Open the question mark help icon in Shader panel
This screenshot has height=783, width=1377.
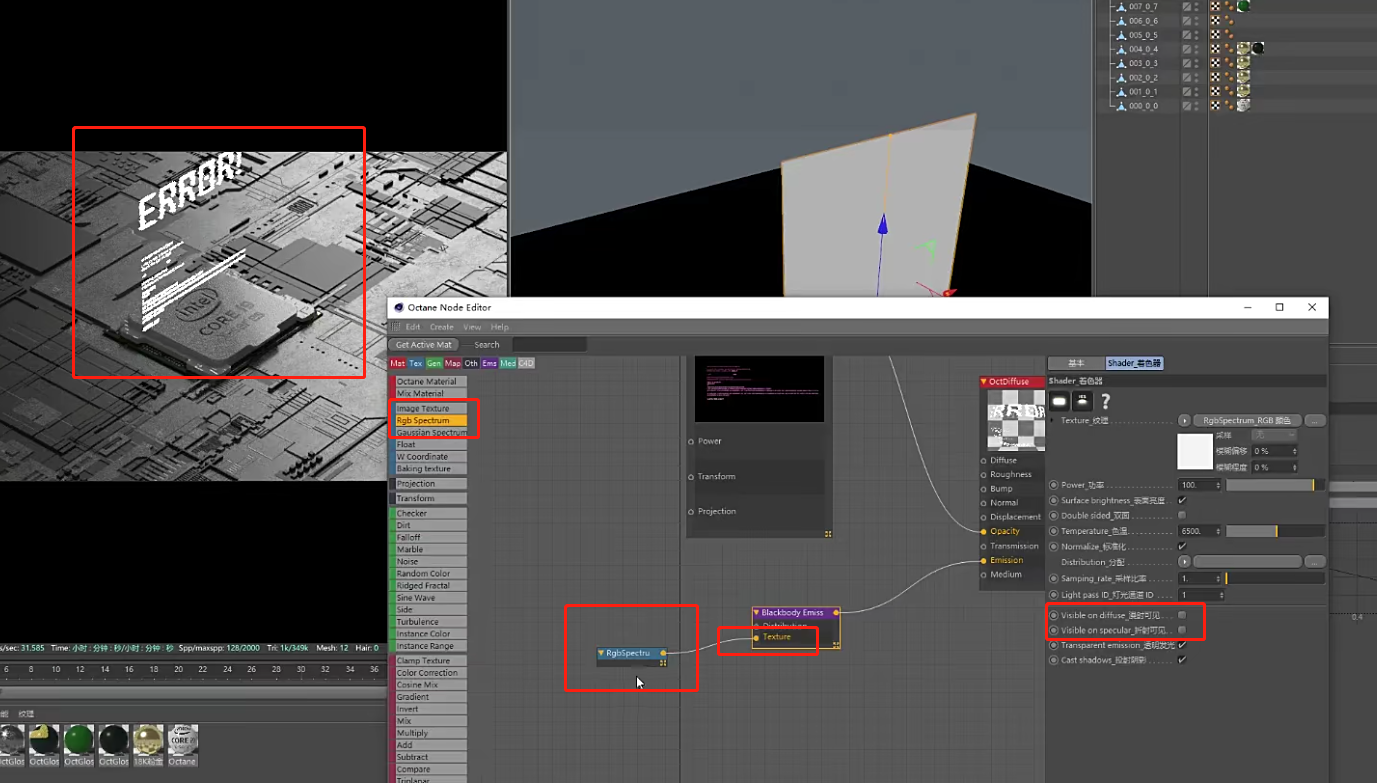click(1105, 401)
